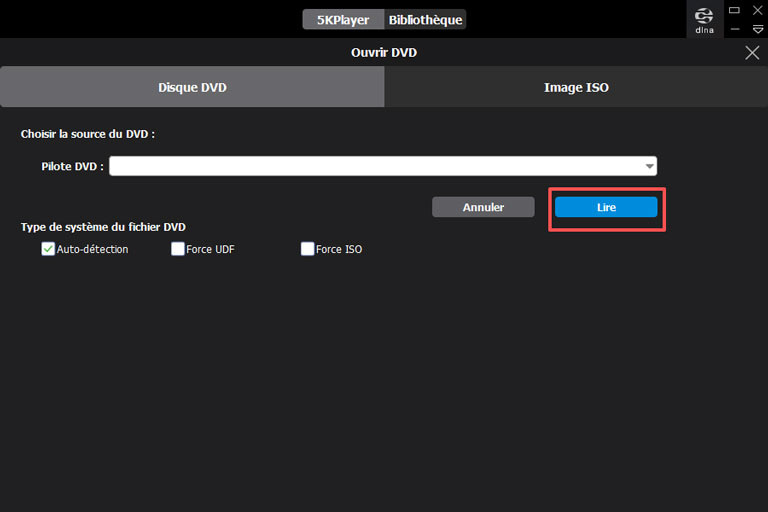Close the 5KPlayer application window
This screenshot has width=768, height=512.
point(758,10)
